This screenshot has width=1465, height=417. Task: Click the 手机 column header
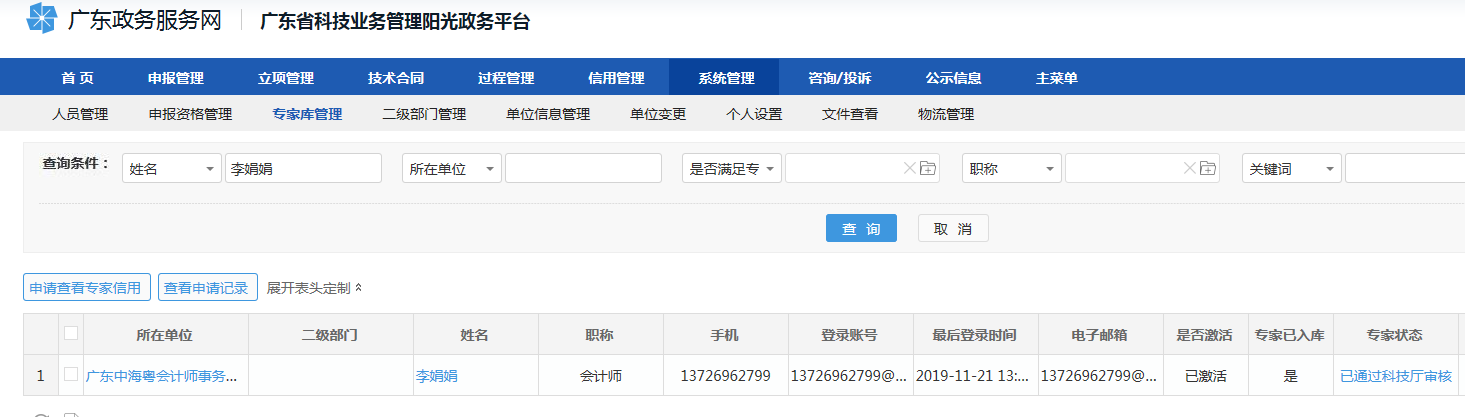(725, 334)
